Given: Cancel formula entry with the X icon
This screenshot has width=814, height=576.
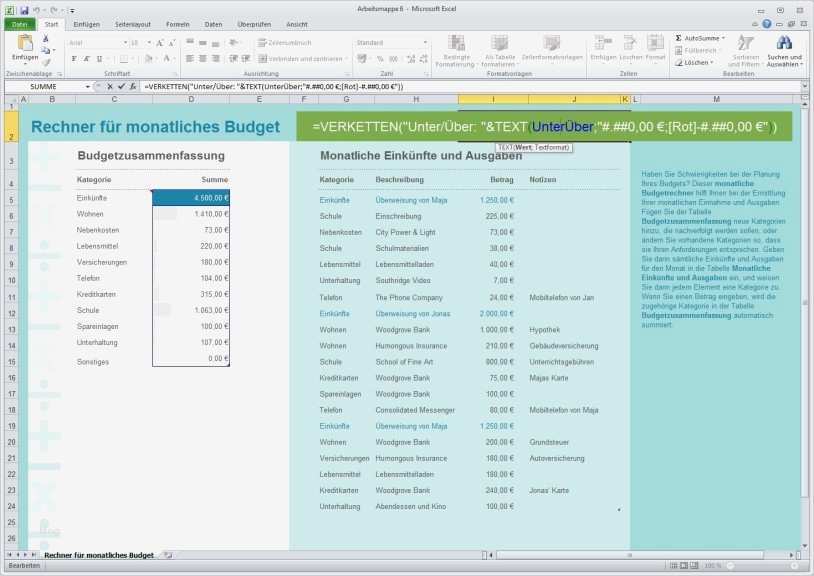Looking at the screenshot, I should [110, 87].
